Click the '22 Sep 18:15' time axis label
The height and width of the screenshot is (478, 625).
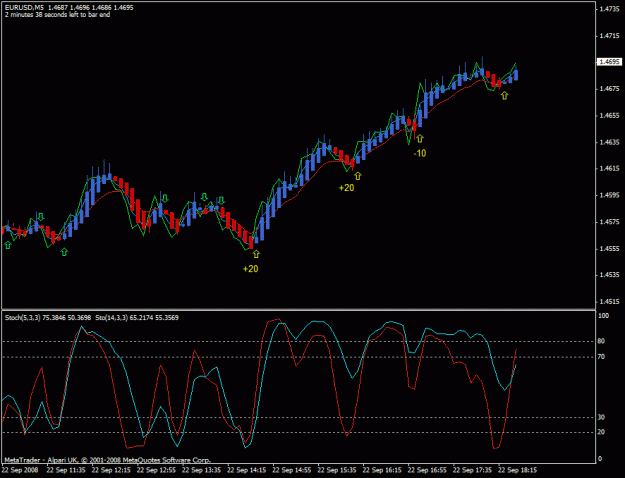pyautogui.click(x=518, y=470)
